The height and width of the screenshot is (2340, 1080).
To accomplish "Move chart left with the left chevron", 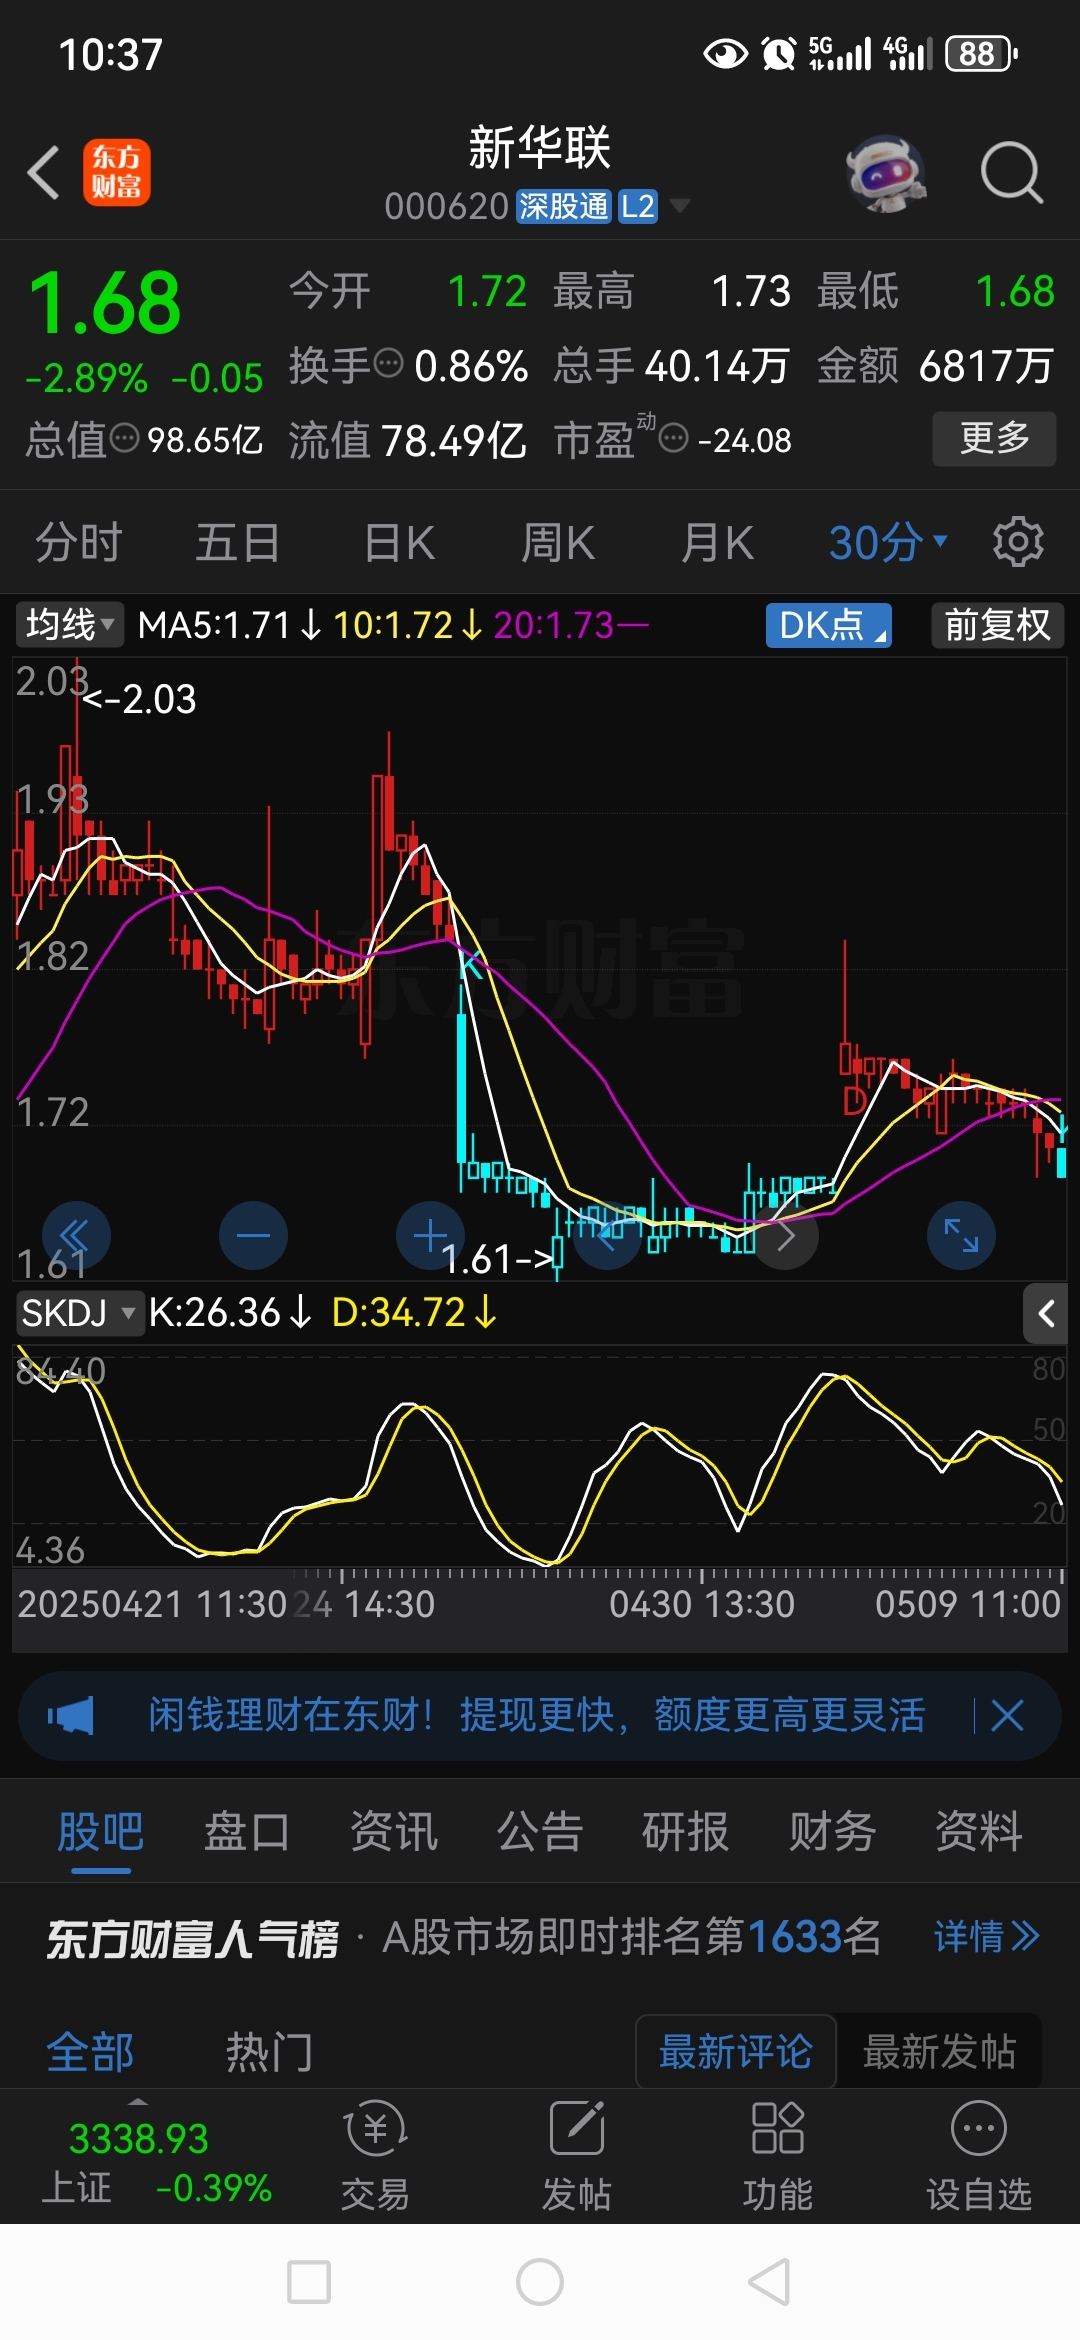I will point(607,1236).
